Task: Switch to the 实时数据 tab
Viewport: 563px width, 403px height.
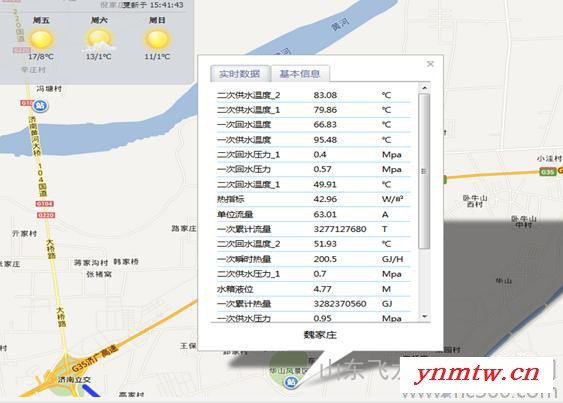Action: pos(240,74)
